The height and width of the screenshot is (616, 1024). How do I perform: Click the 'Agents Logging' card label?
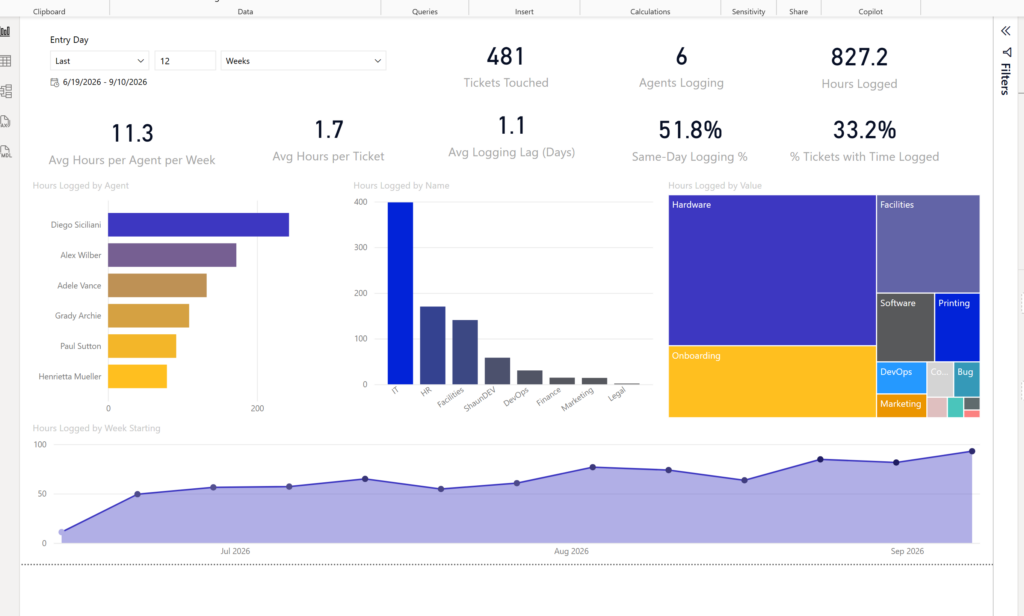pyautogui.click(x=681, y=83)
